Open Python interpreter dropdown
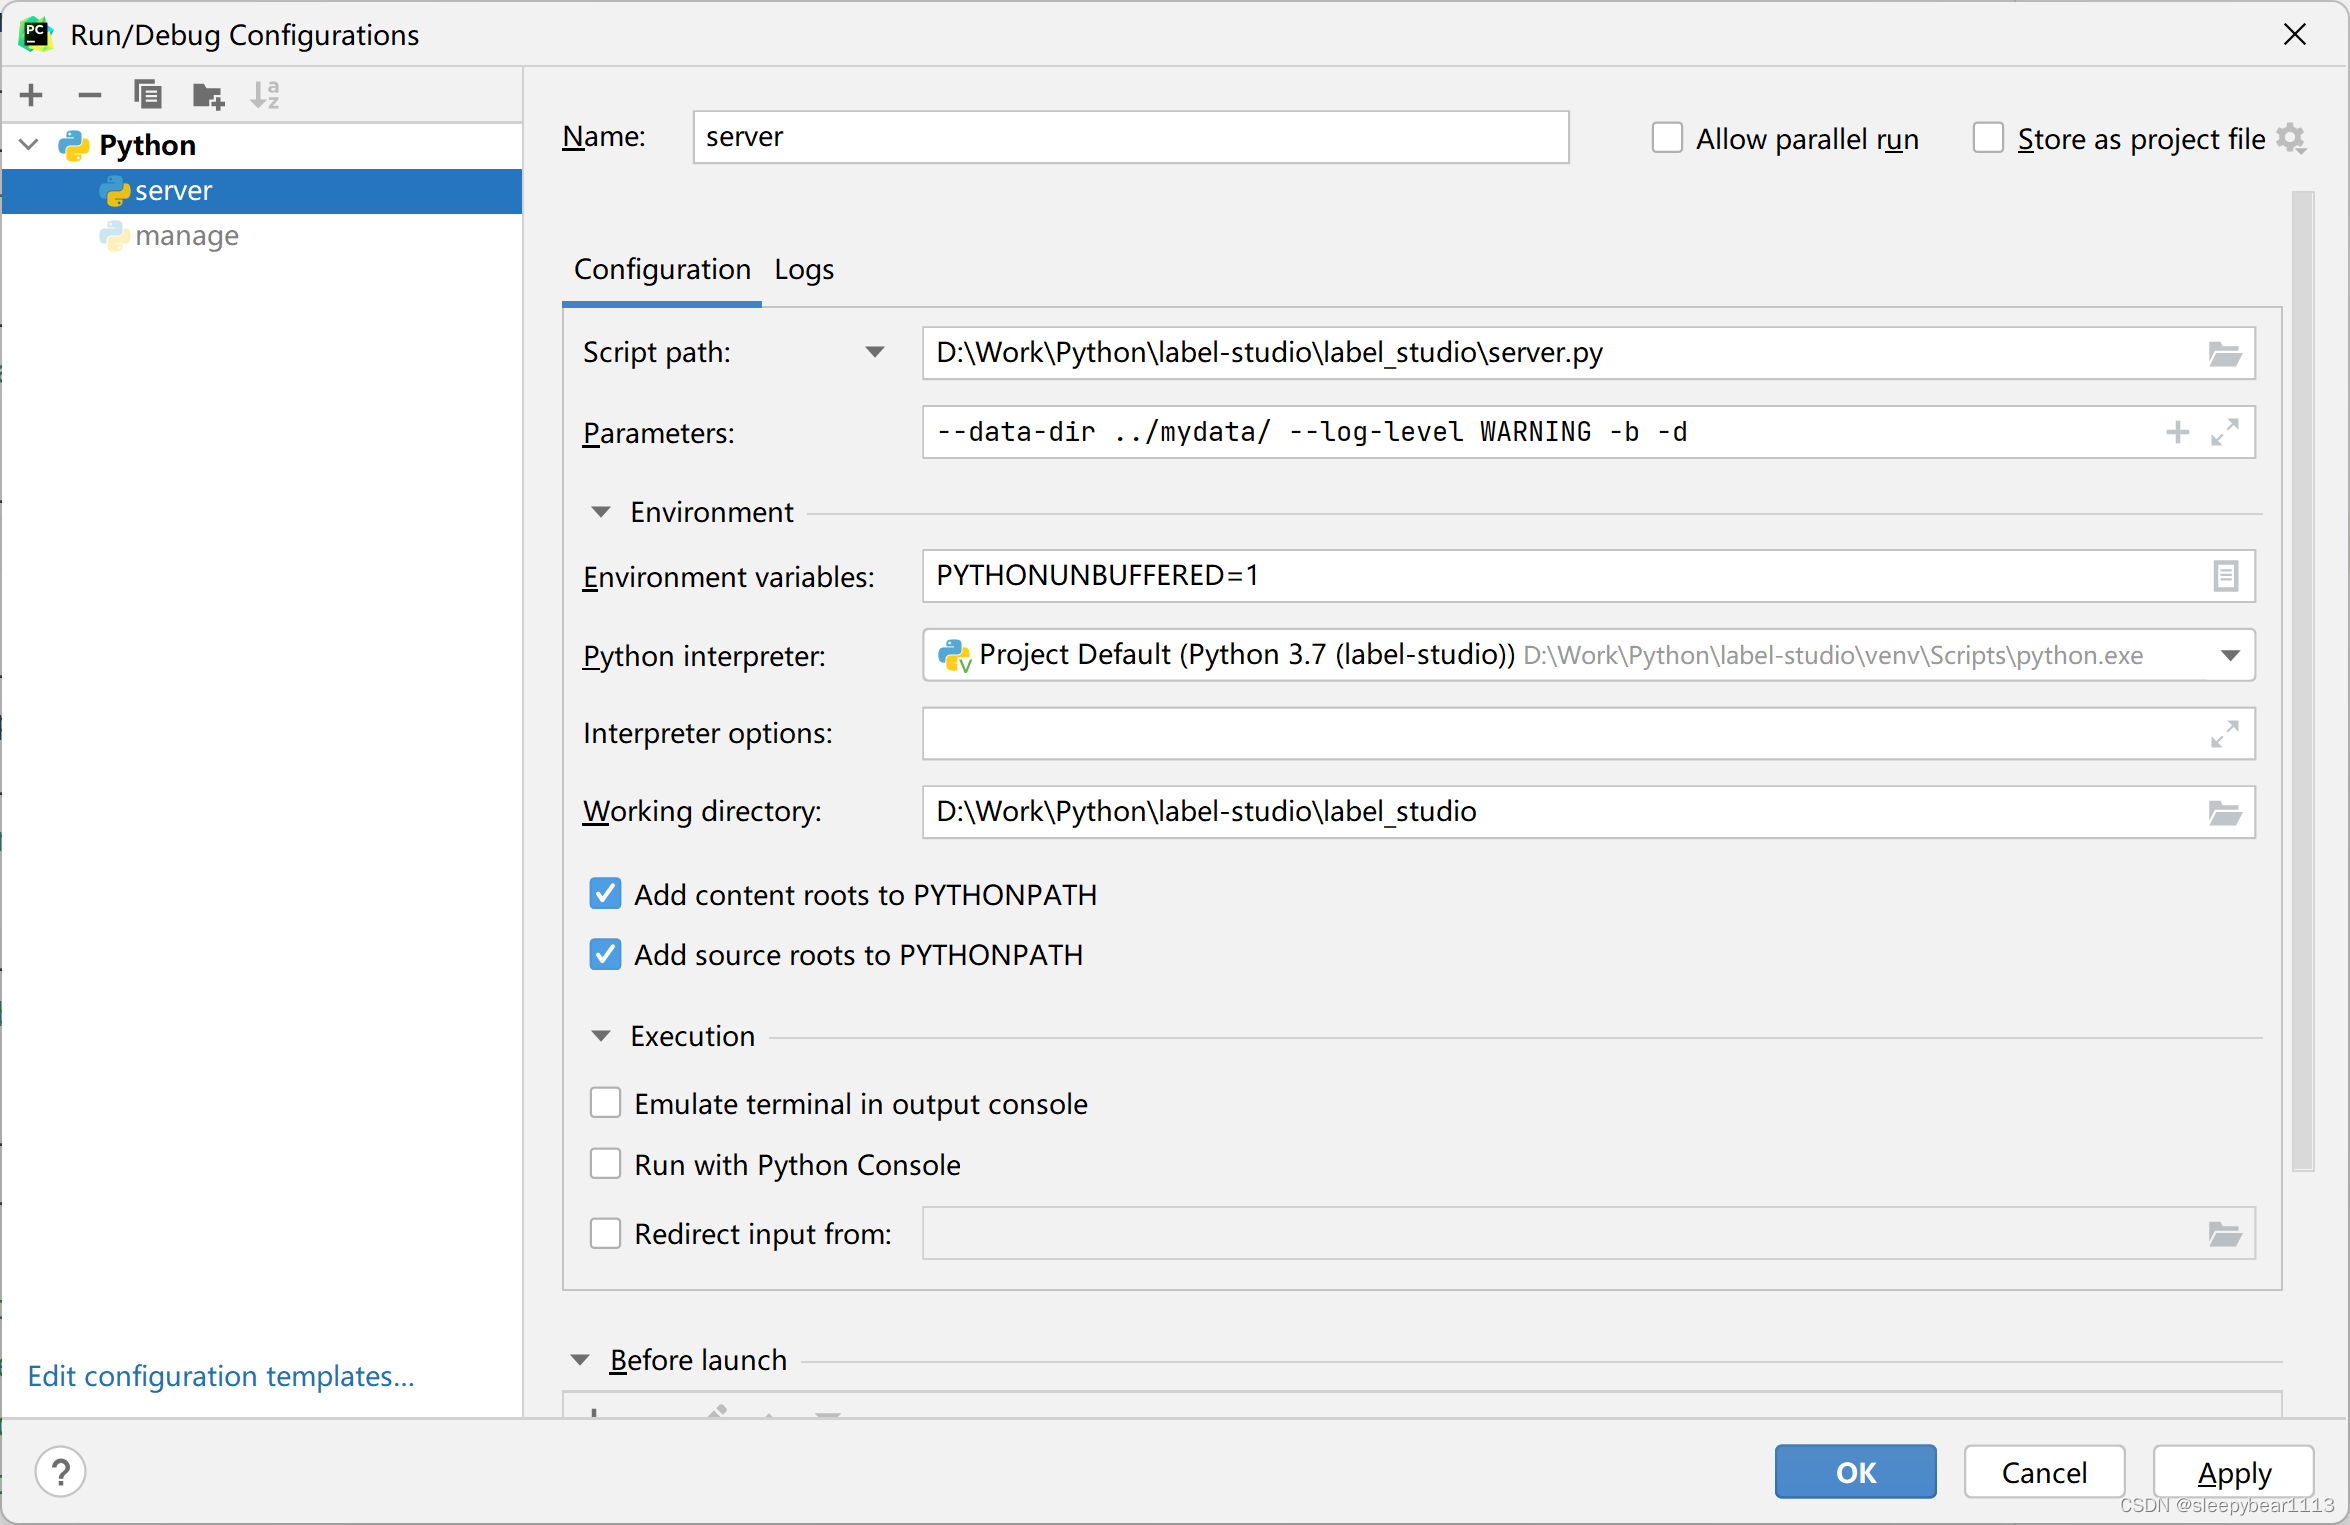The height and width of the screenshot is (1525, 2350). coord(2230,656)
